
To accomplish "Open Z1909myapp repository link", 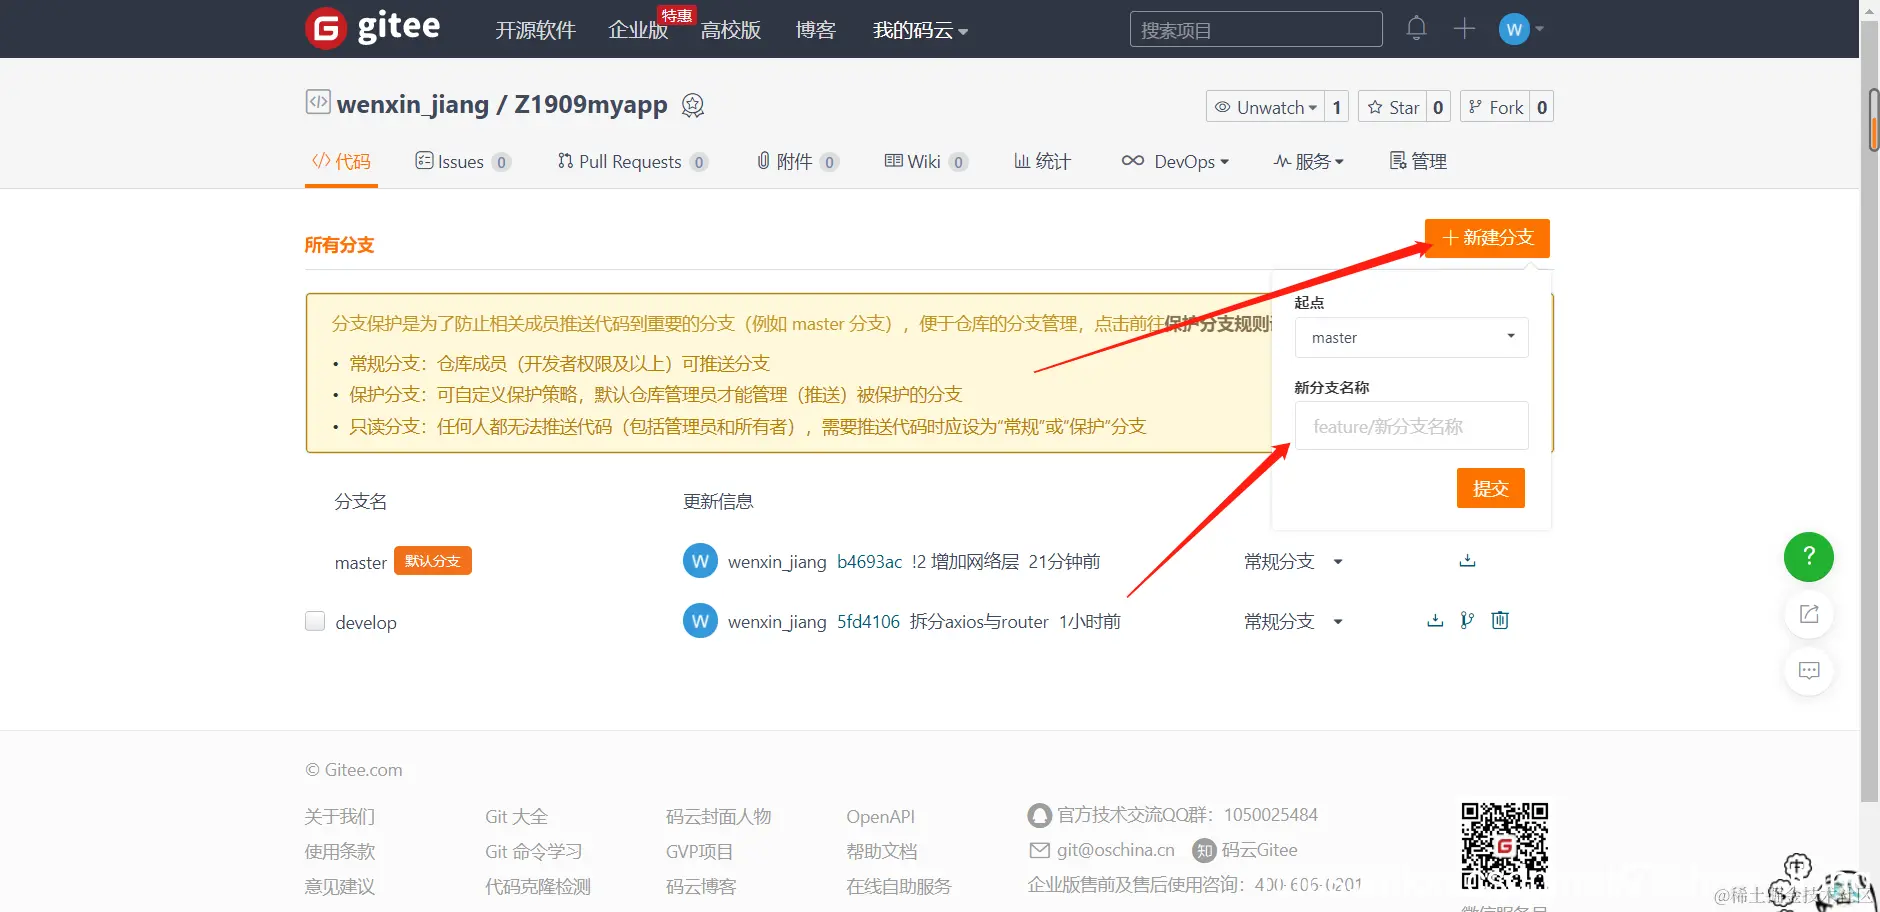I will 591,105.
